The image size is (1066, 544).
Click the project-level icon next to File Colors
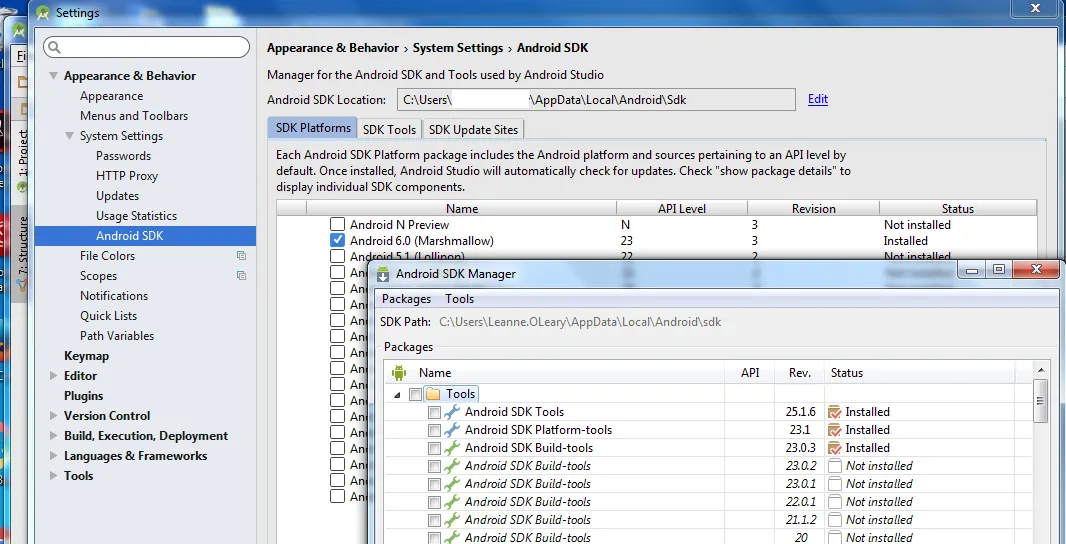click(241, 256)
